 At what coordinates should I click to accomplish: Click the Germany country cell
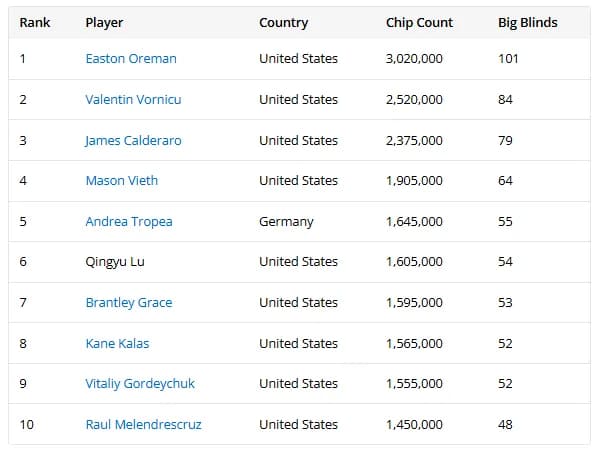[x=286, y=222]
